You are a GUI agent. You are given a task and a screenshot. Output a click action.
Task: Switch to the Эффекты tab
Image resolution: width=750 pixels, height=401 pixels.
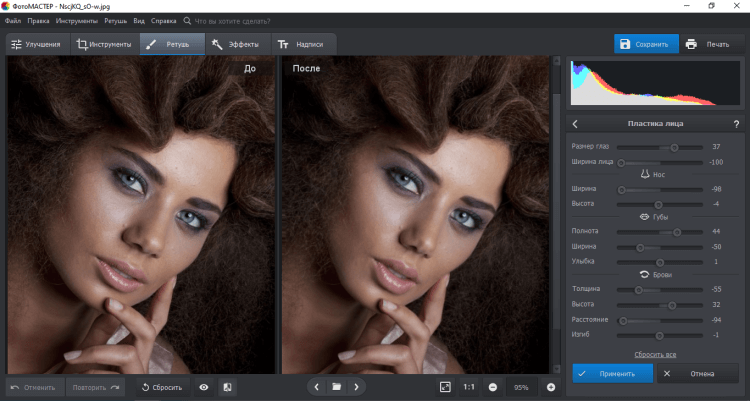(236, 44)
